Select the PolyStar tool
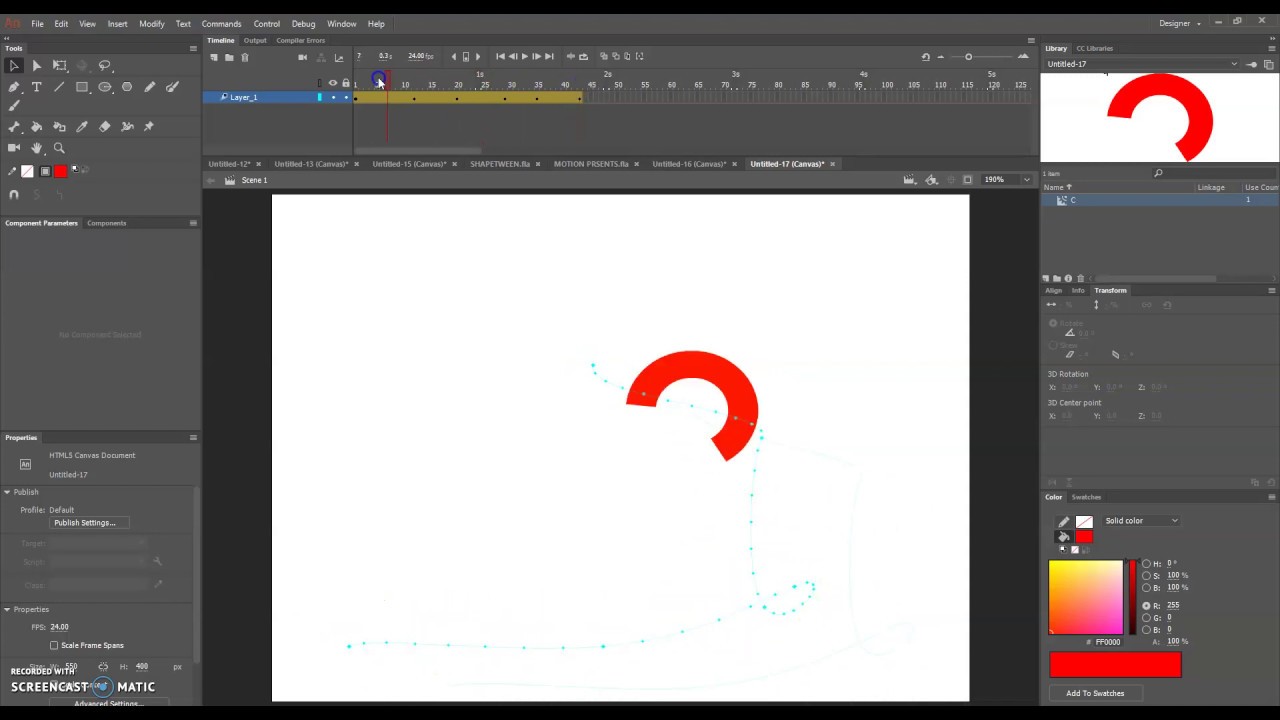Viewport: 1280px width, 720px height. [127, 87]
